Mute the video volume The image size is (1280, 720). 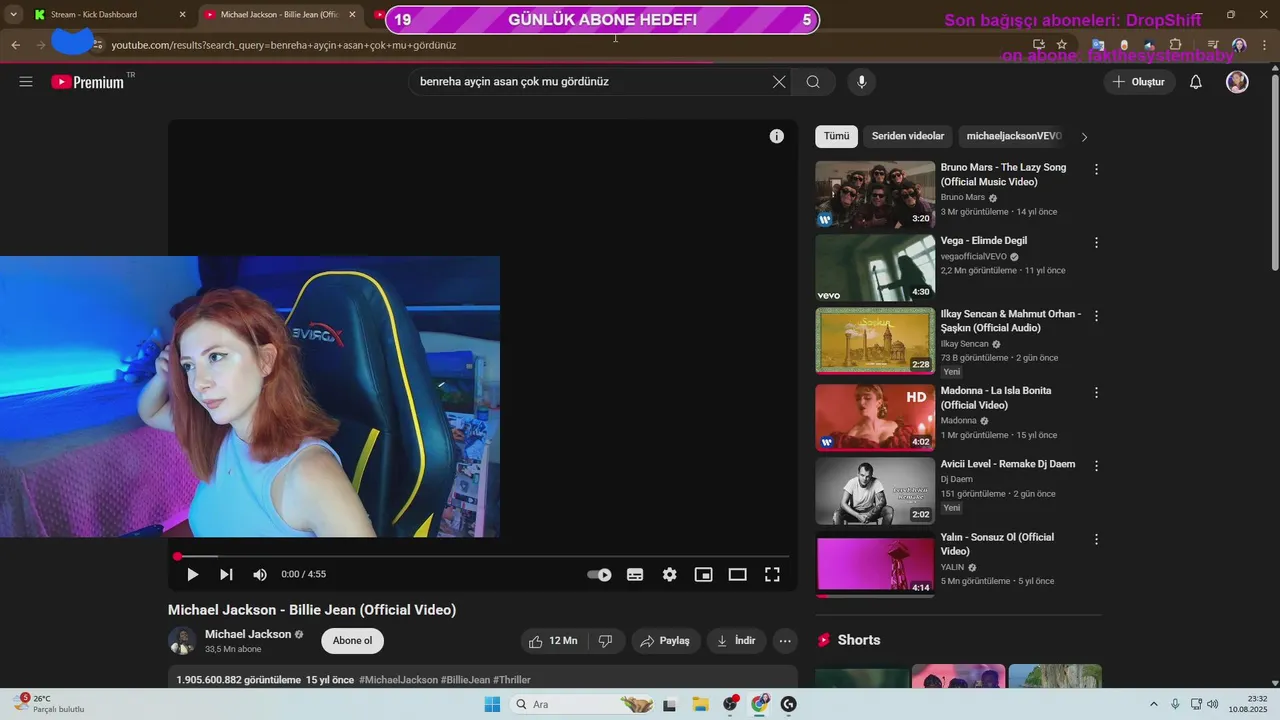(260, 574)
